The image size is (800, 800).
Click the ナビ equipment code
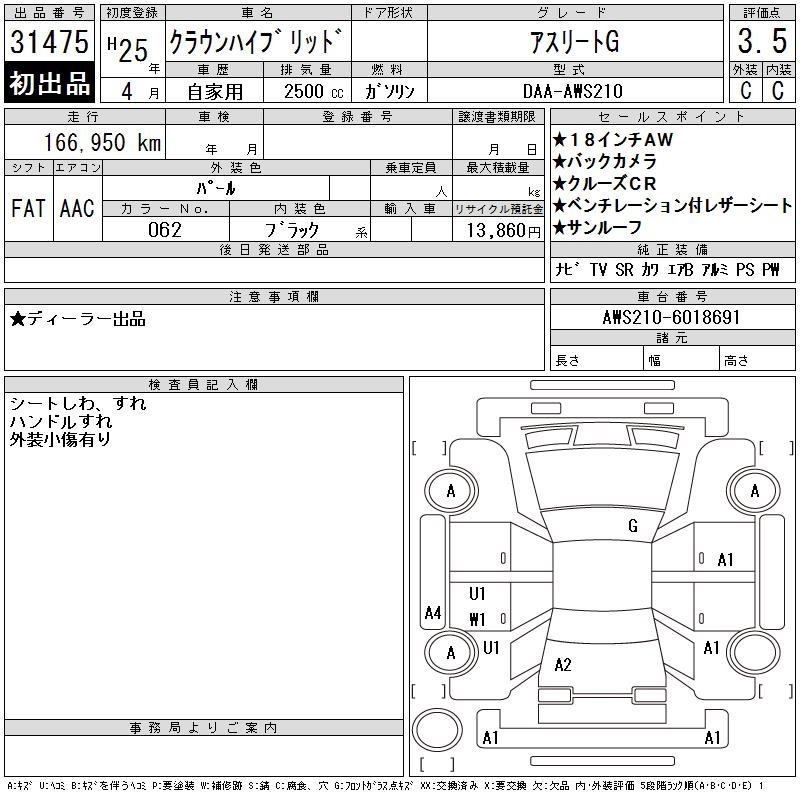pyautogui.click(x=567, y=269)
